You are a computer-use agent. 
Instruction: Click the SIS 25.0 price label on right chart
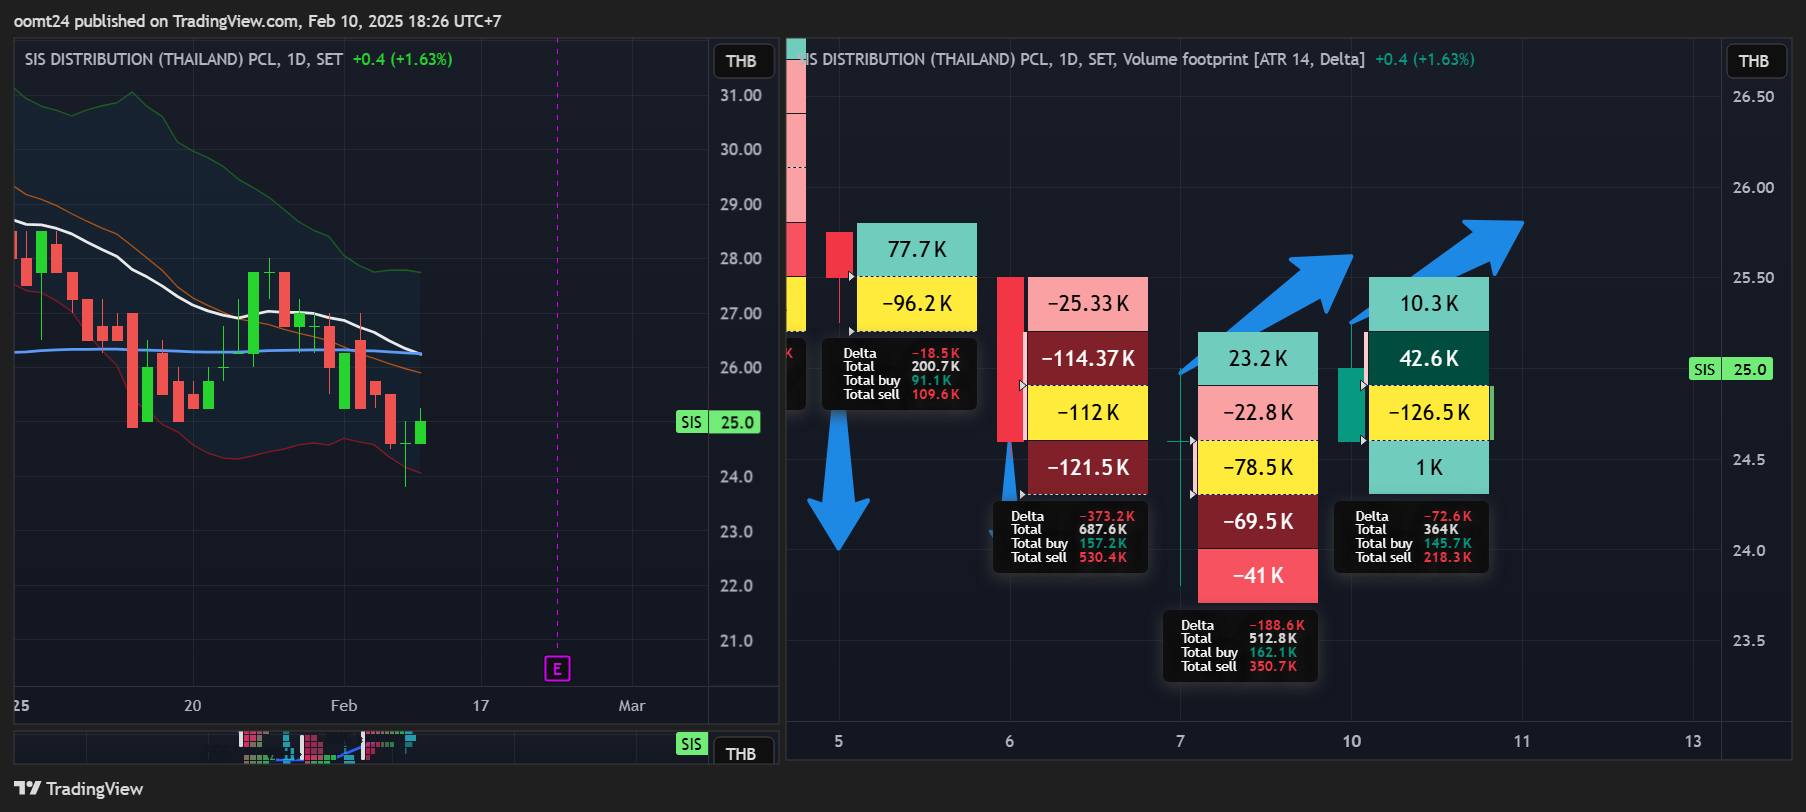pyautogui.click(x=1731, y=369)
